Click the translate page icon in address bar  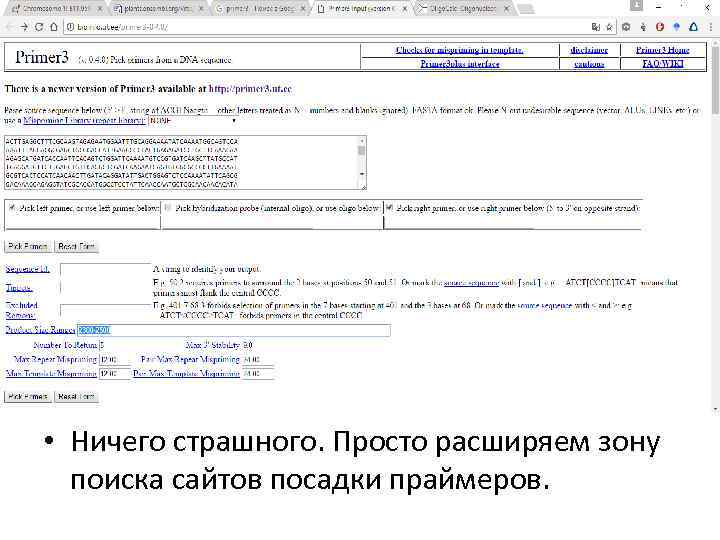click(x=596, y=27)
